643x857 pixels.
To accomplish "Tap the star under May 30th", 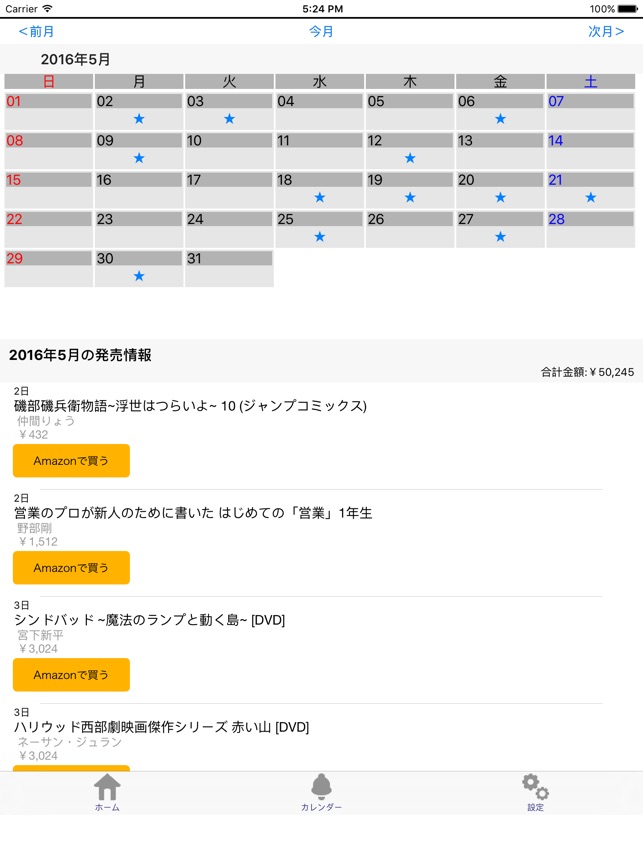I will pos(139,276).
